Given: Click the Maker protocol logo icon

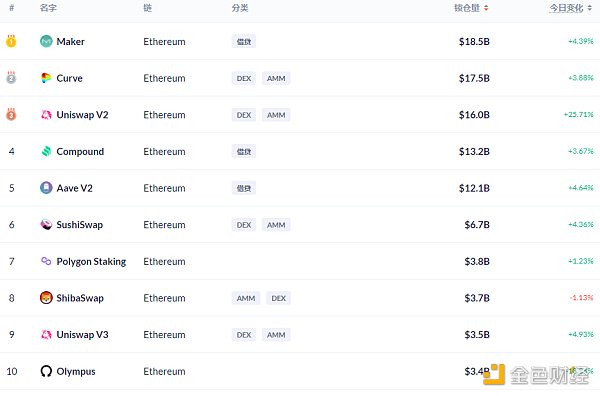Looking at the screenshot, I should point(46,41).
